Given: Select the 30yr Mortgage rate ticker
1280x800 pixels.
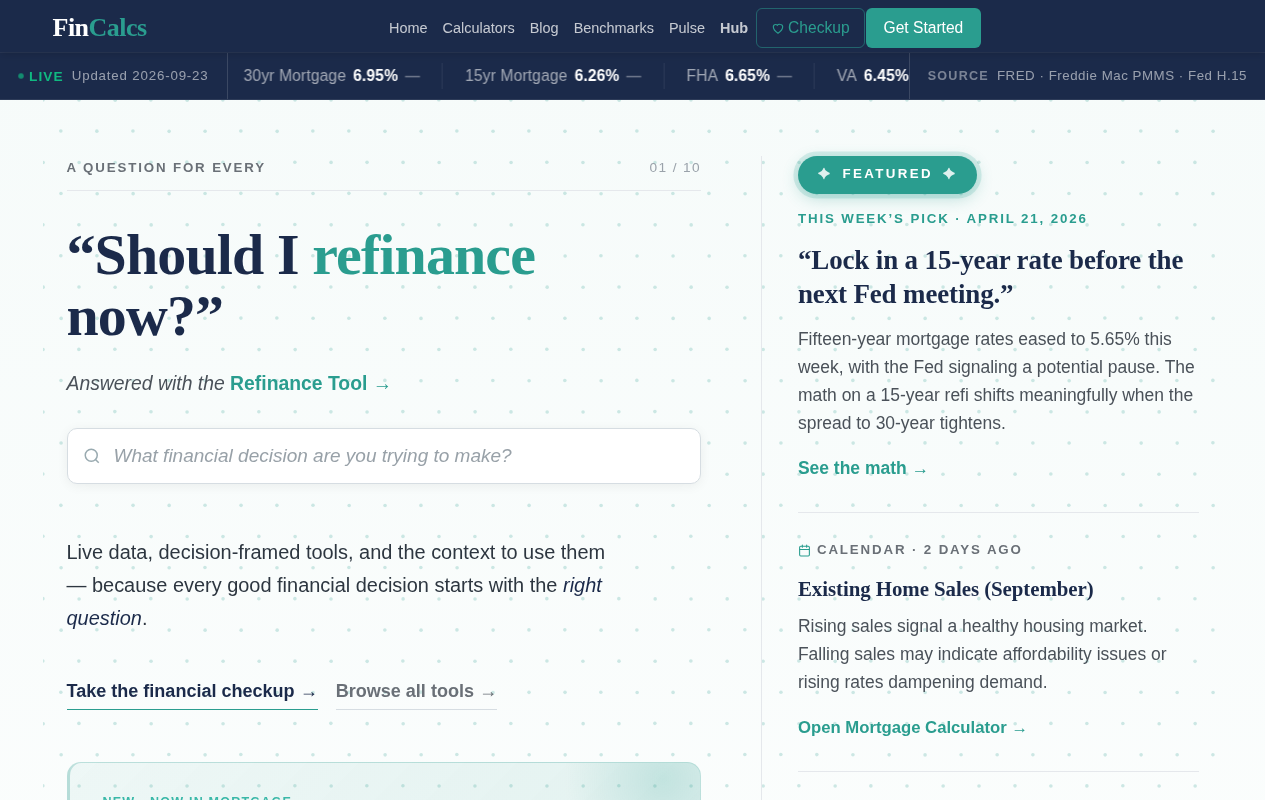Looking at the screenshot, I should pyautogui.click(x=331, y=76).
